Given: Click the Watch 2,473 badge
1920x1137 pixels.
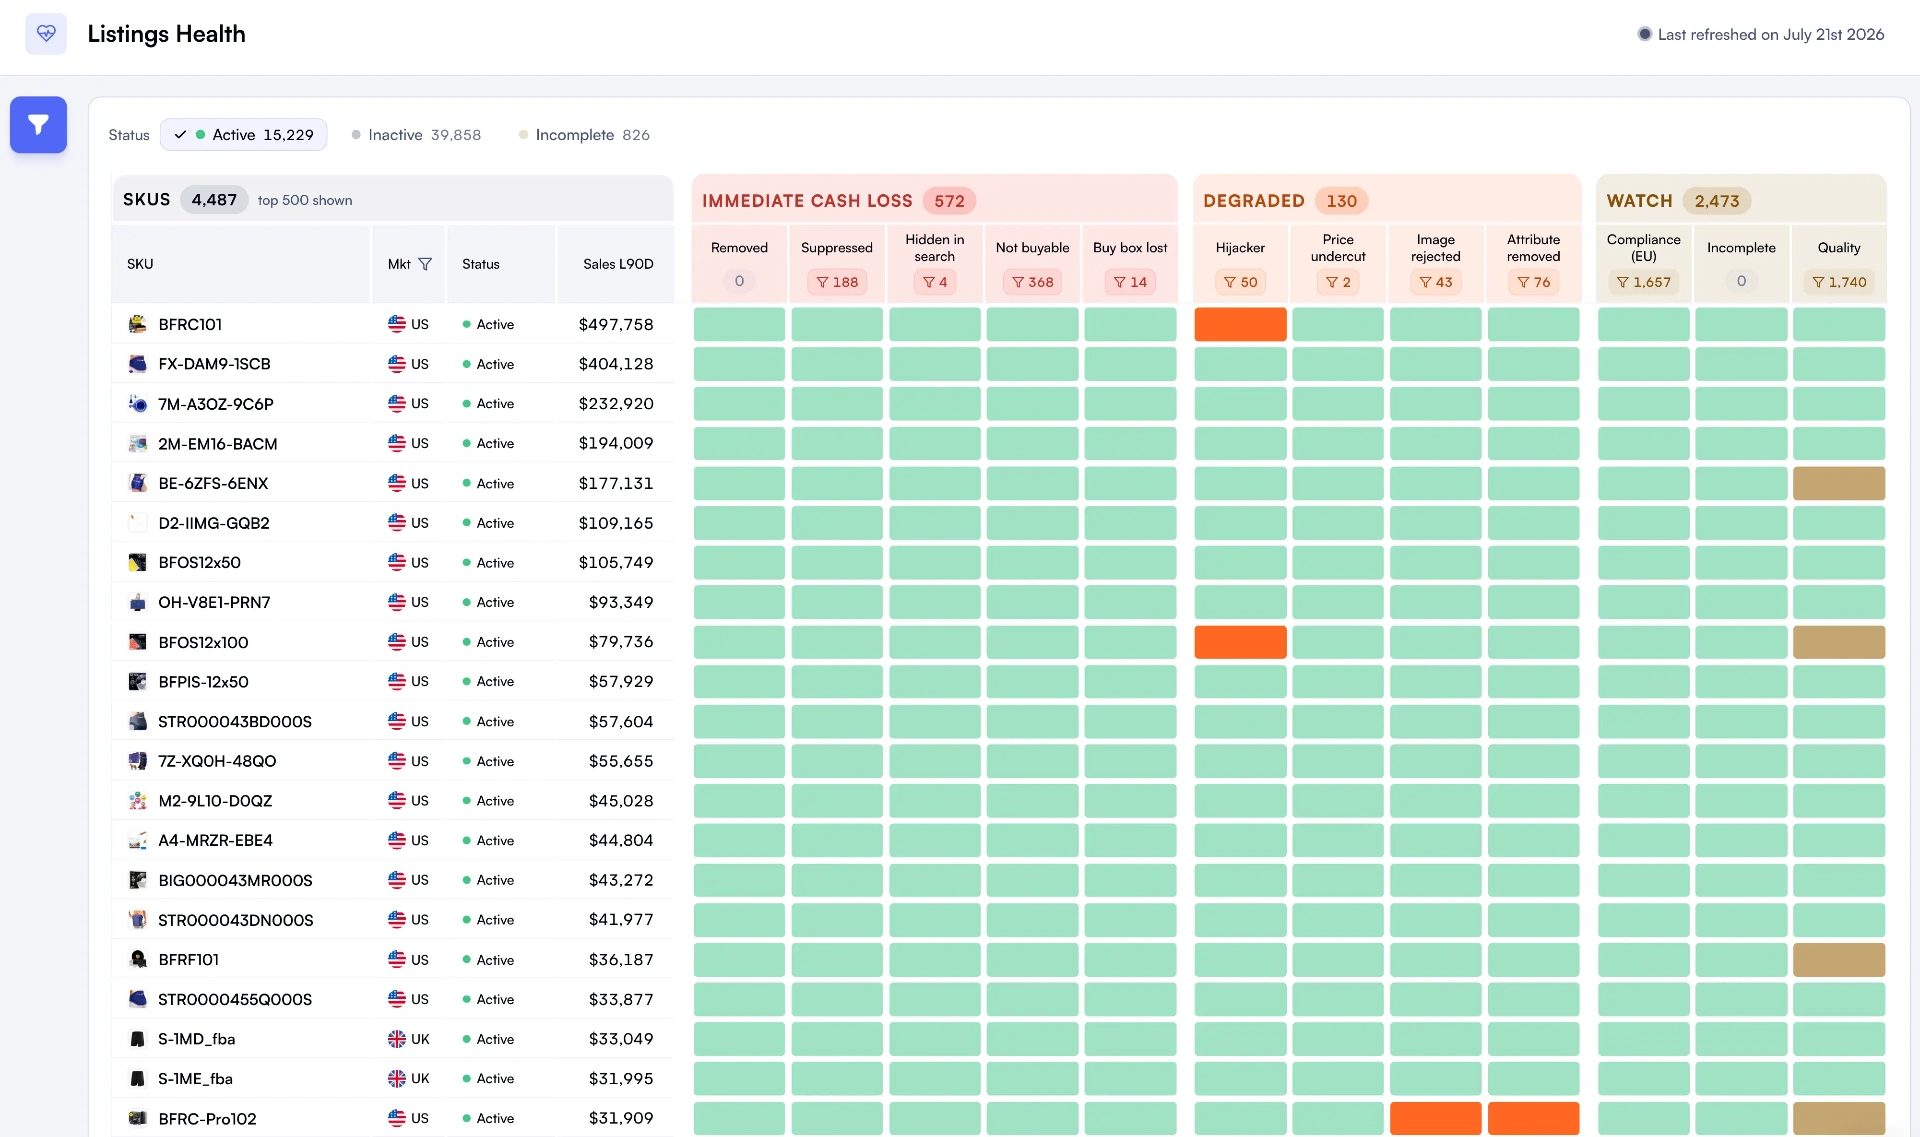Looking at the screenshot, I should (x=1716, y=201).
